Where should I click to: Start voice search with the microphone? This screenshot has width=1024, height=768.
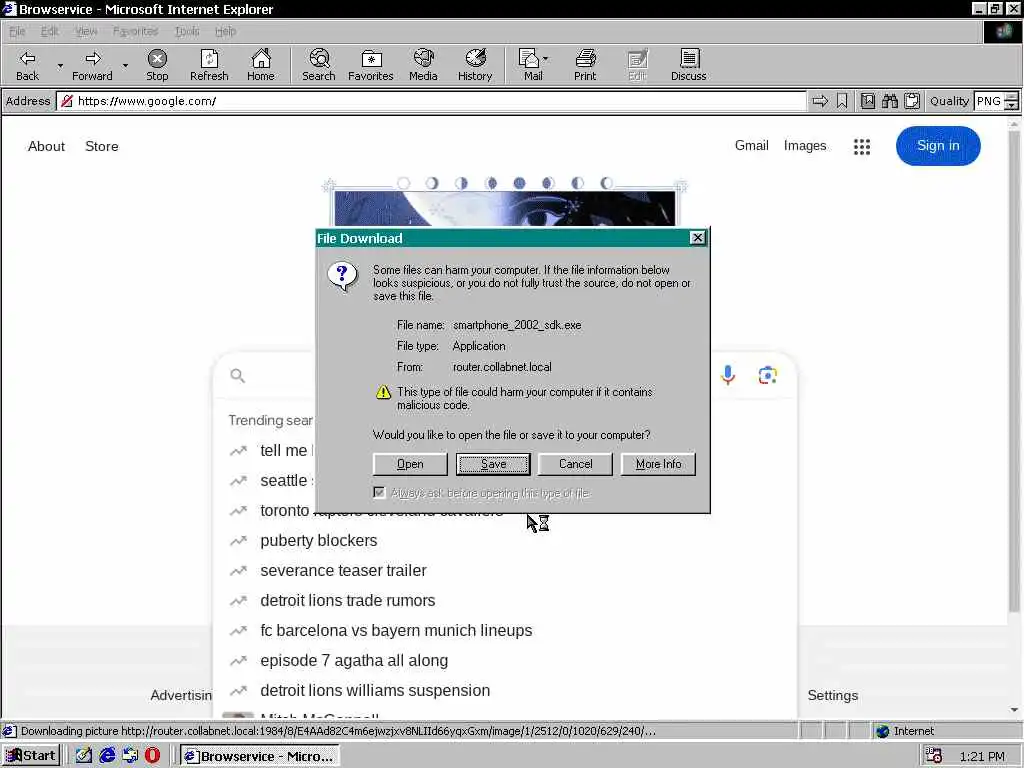(x=728, y=376)
